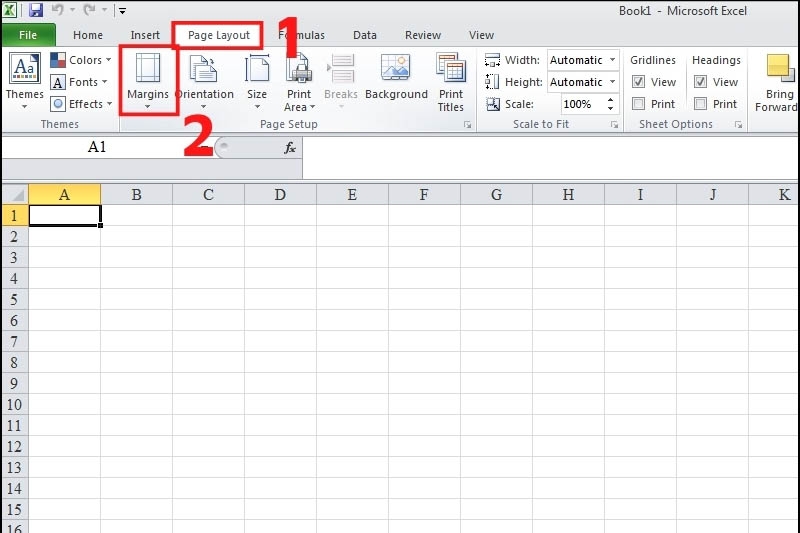The image size is (800, 533).
Task: Select row 1 header
Action: point(15,215)
